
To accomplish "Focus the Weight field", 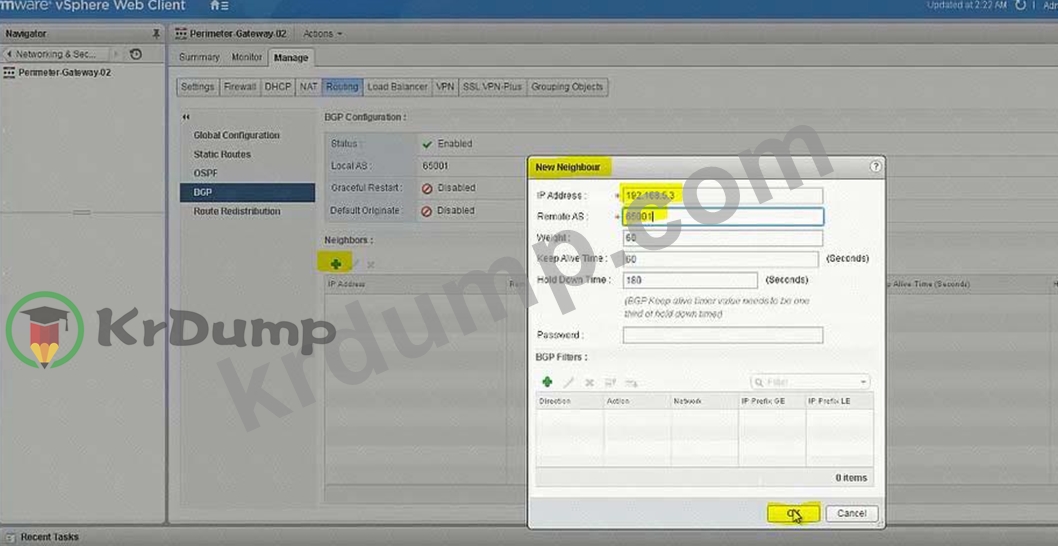I will tap(723, 238).
